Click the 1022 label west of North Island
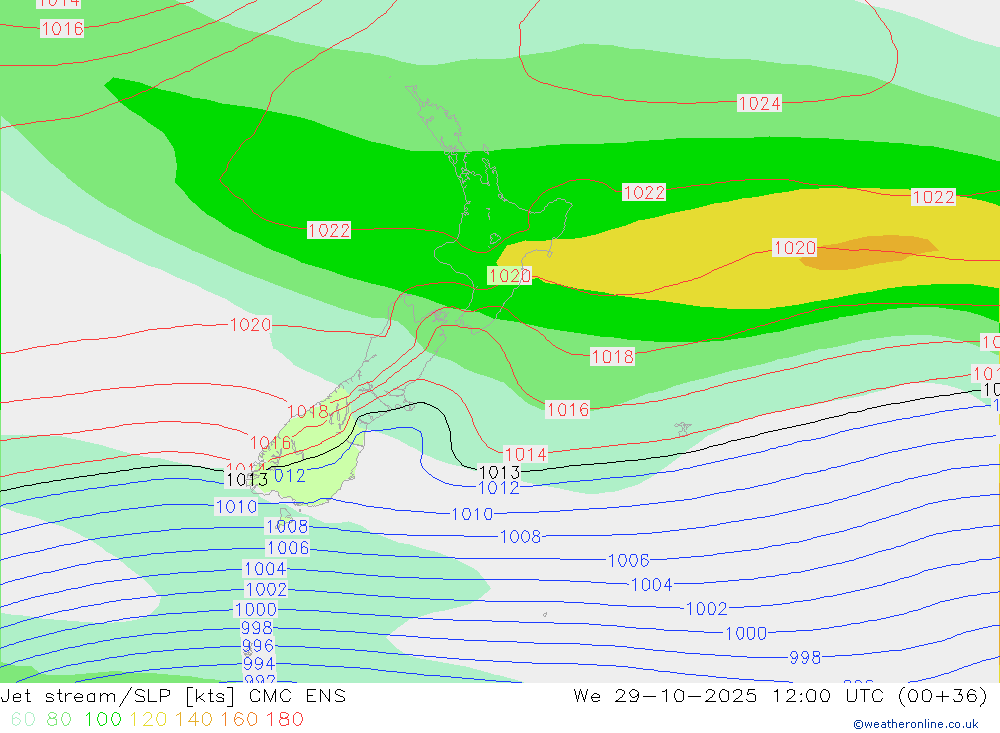The height and width of the screenshot is (733, 1000). (329, 230)
